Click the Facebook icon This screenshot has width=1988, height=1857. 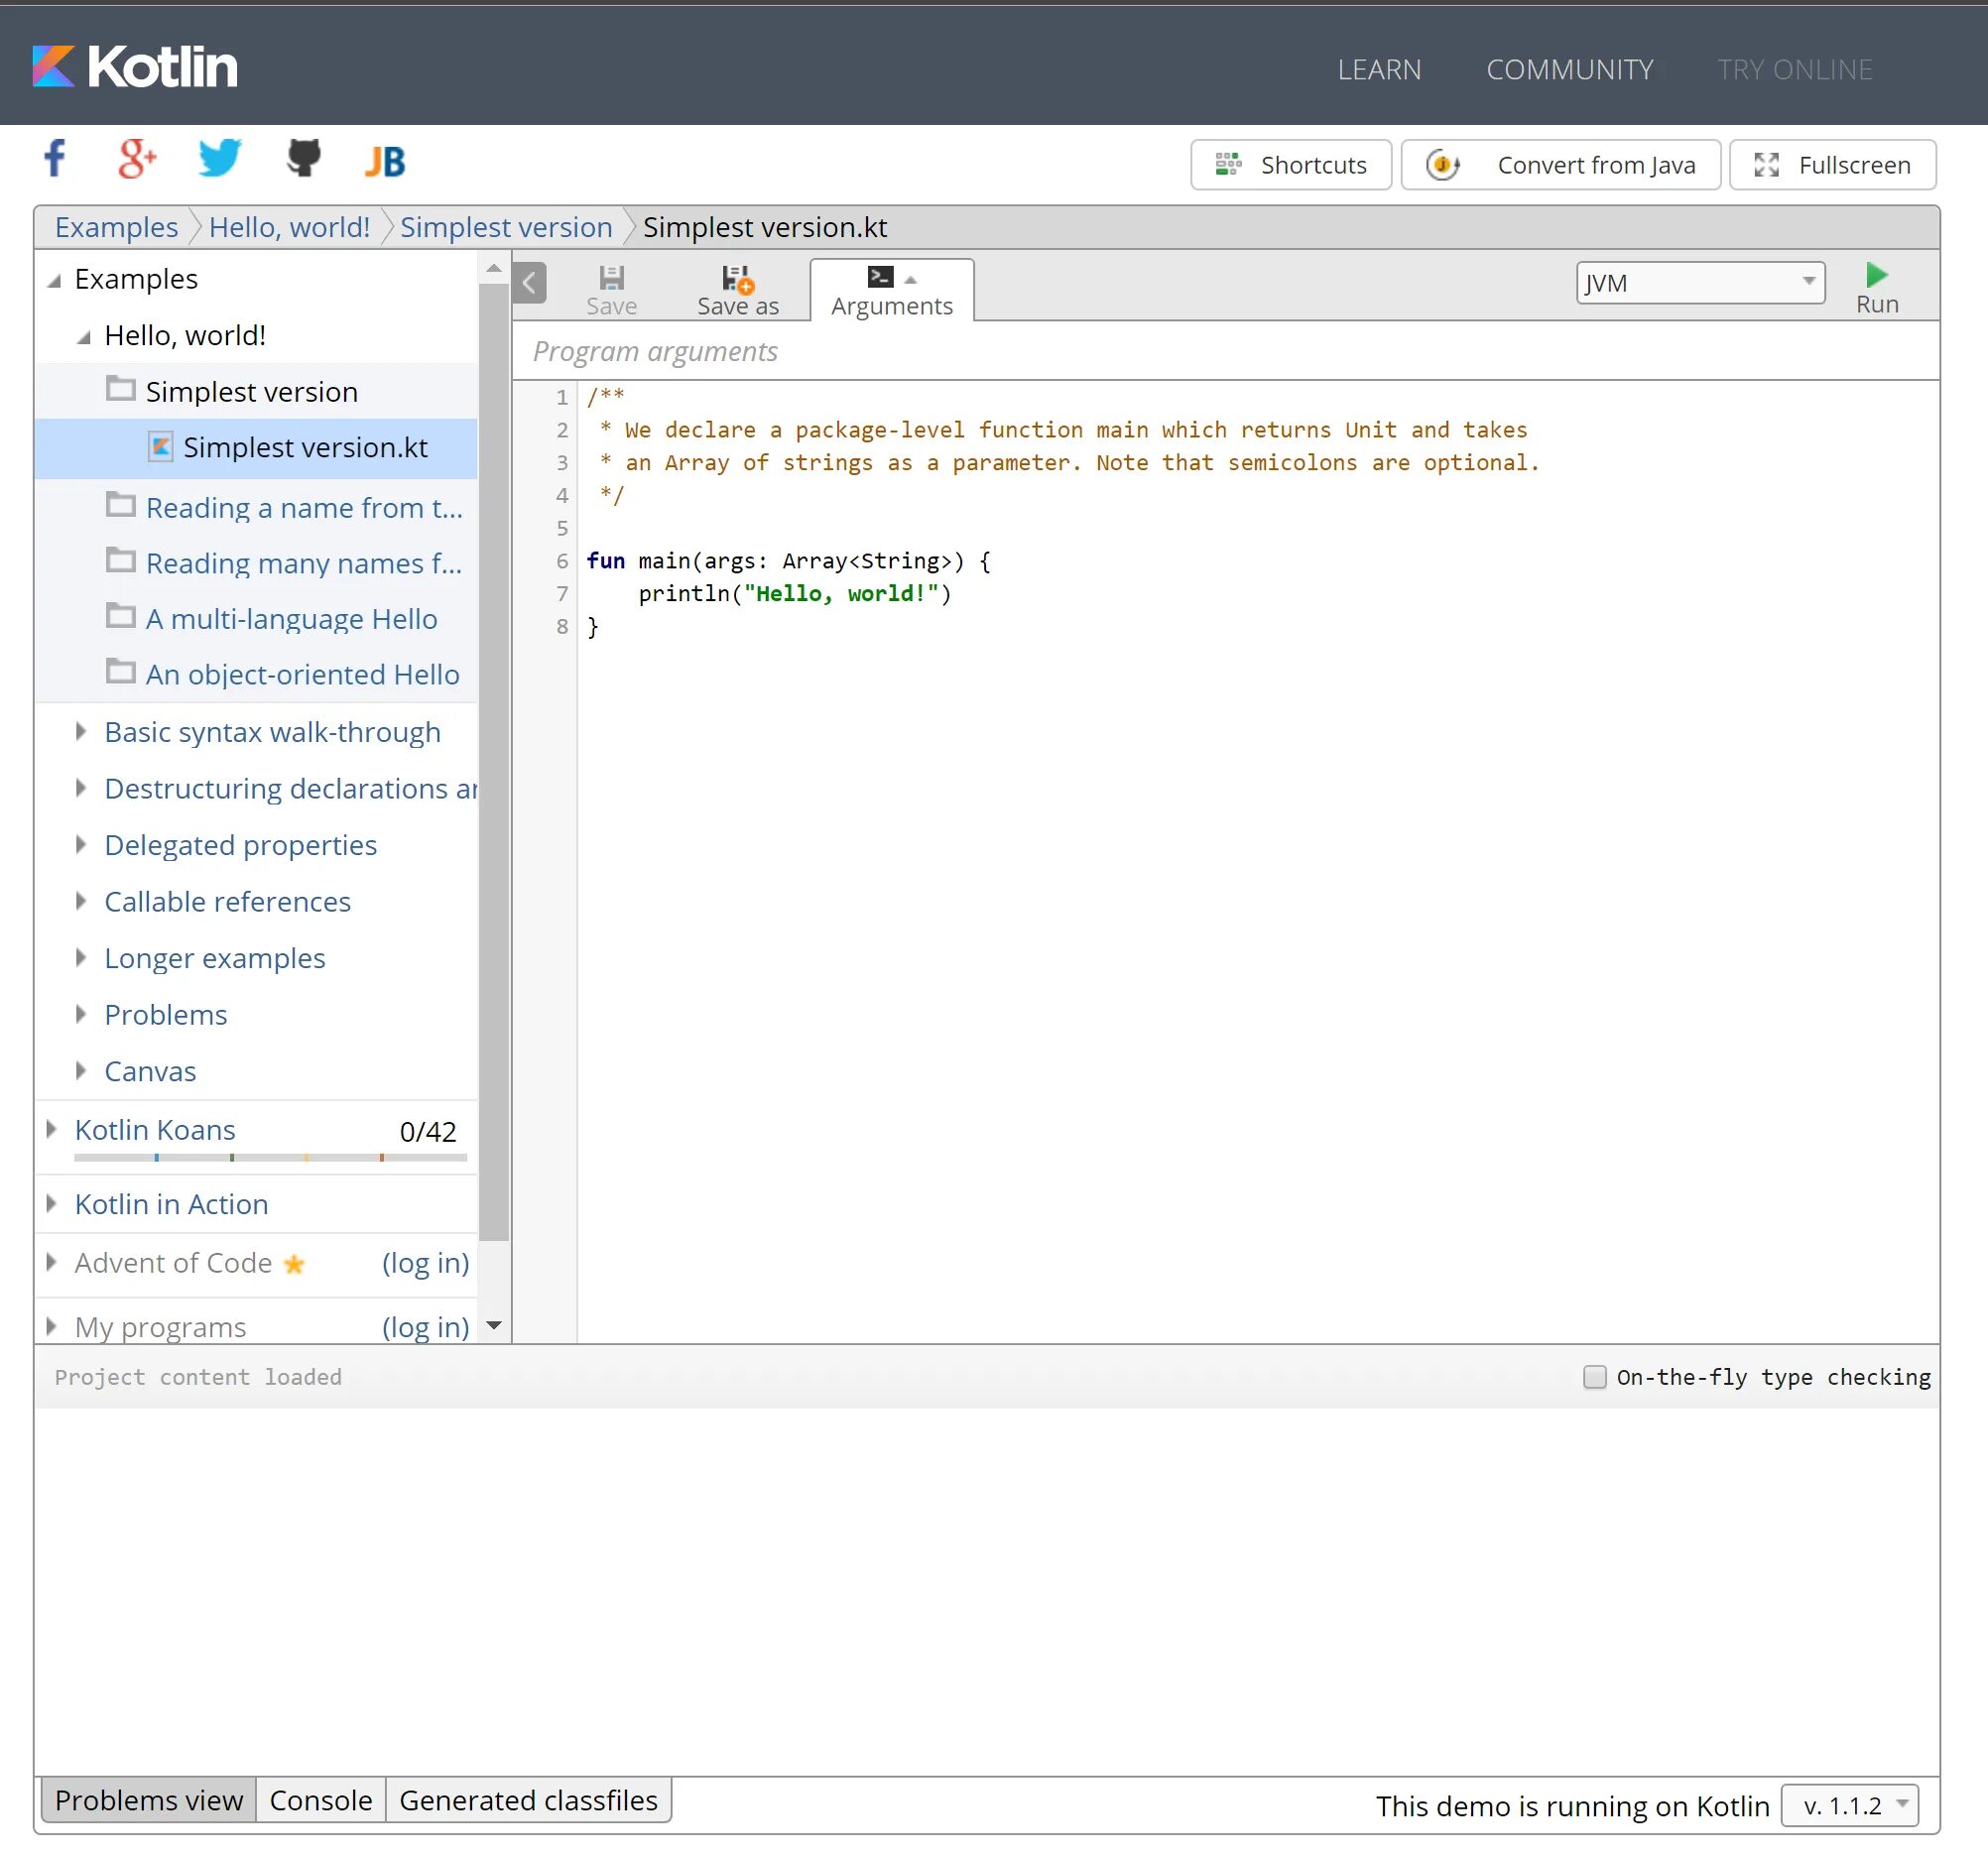coord(55,158)
